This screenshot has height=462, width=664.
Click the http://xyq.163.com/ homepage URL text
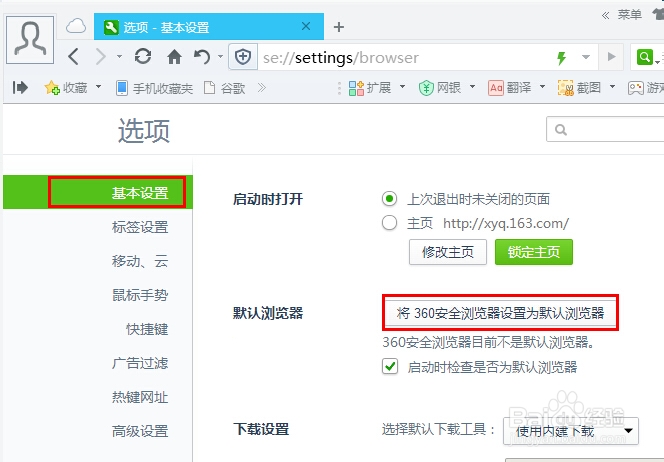[x=506, y=223]
